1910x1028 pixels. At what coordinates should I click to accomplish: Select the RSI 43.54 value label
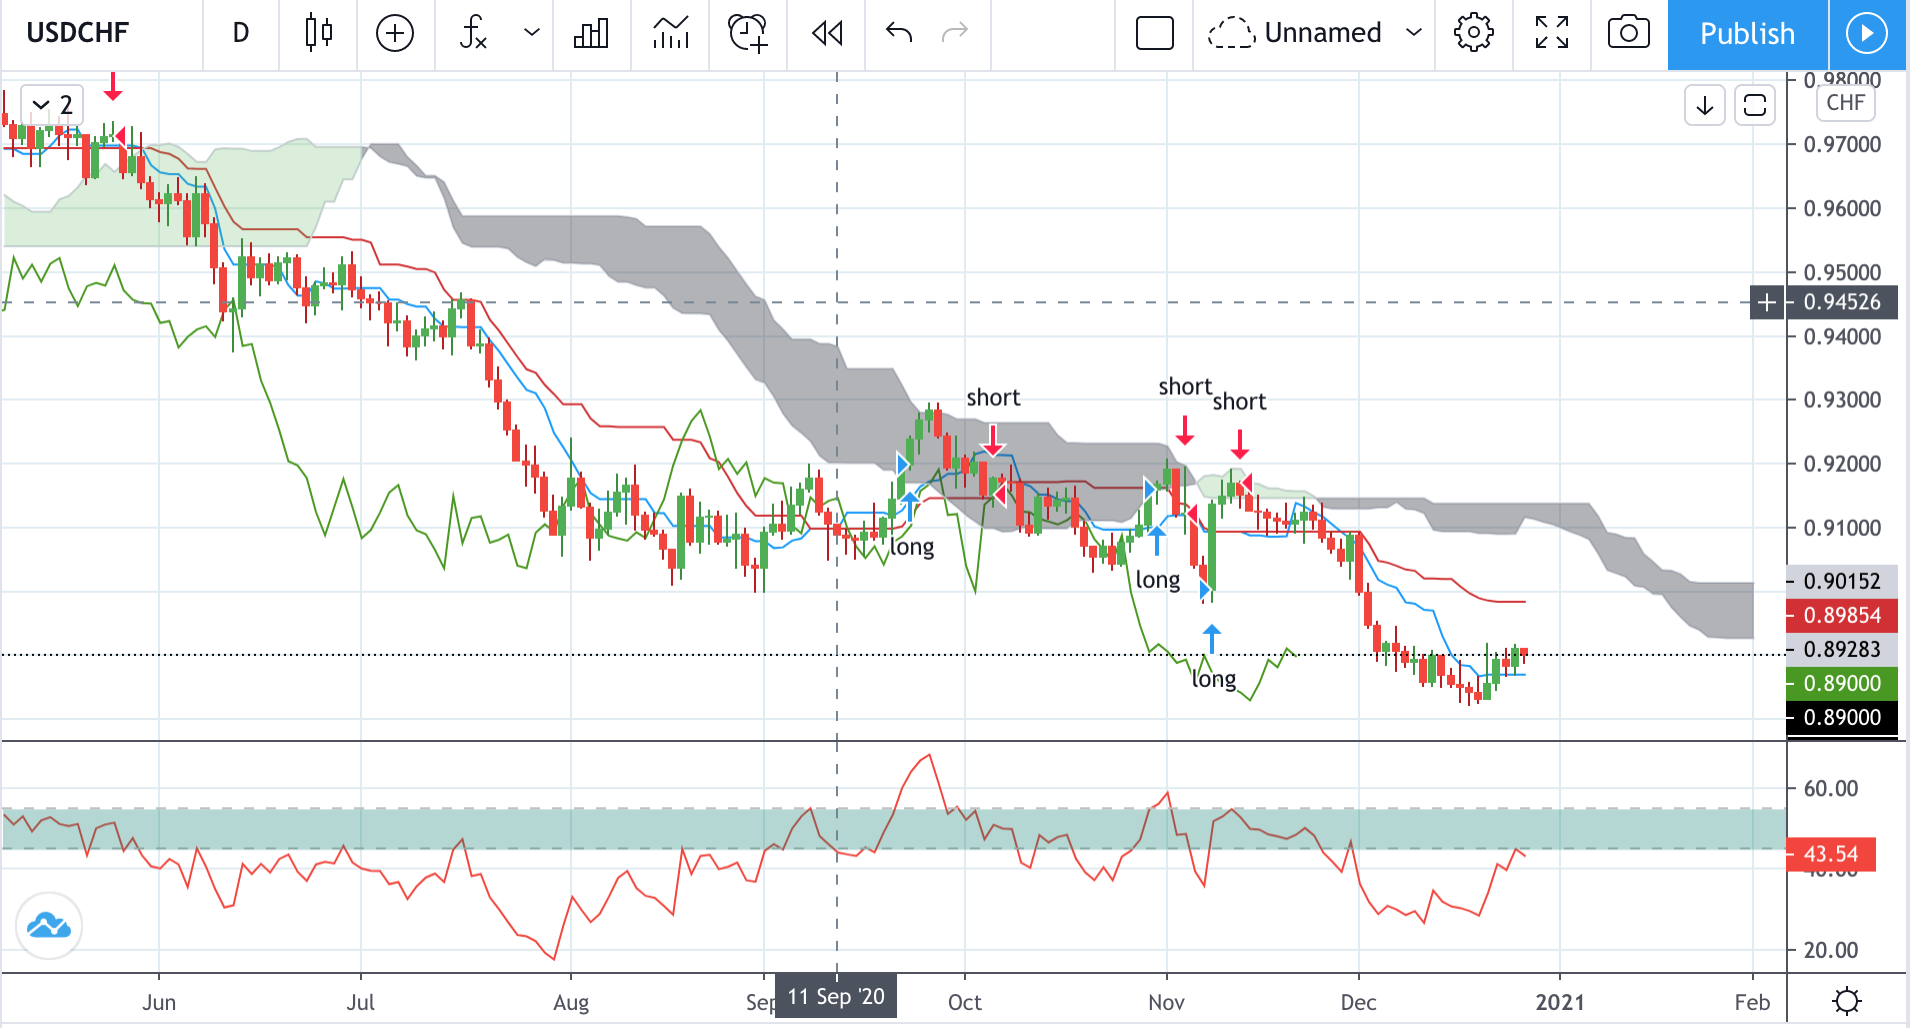coord(1830,854)
